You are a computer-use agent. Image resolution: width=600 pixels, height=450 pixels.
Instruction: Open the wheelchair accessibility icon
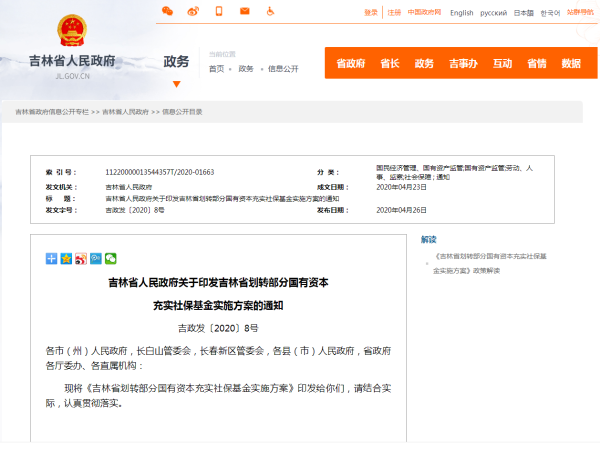[x=270, y=11]
